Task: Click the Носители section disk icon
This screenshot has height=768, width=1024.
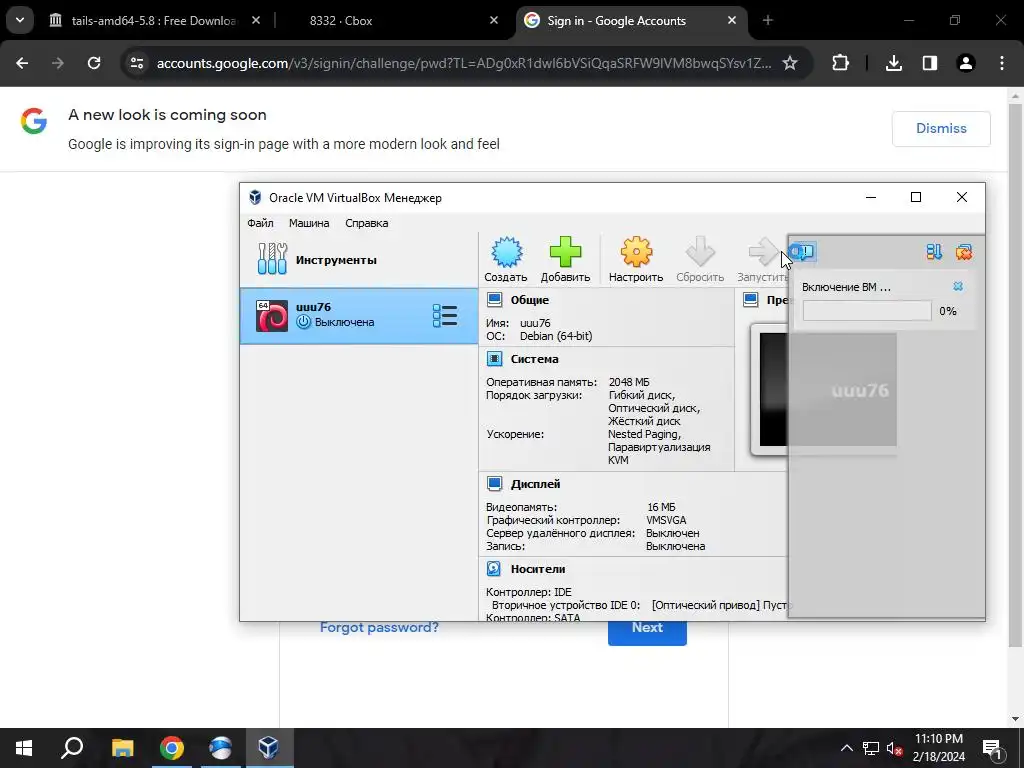Action: click(x=494, y=569)
